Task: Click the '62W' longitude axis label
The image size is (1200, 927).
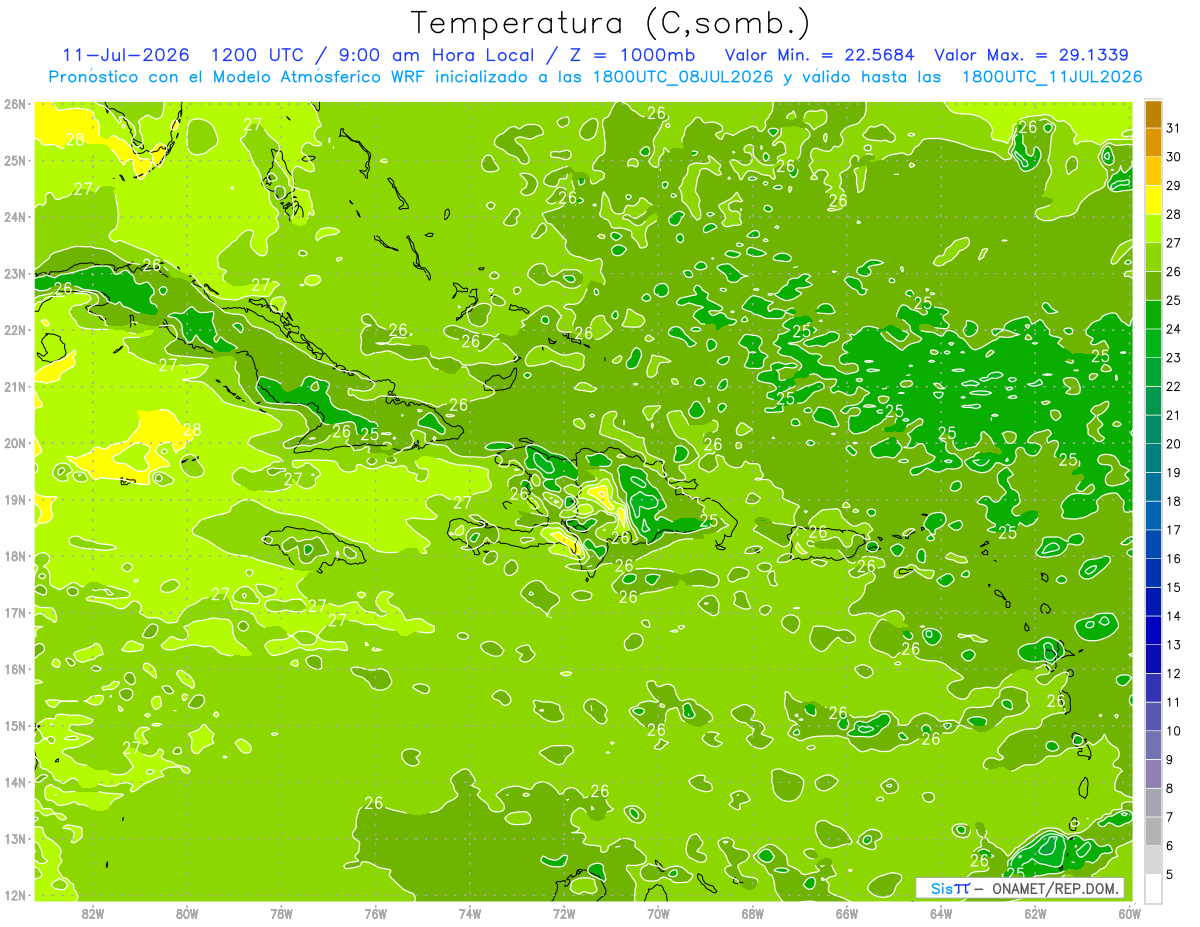Action: [1035, 913]
